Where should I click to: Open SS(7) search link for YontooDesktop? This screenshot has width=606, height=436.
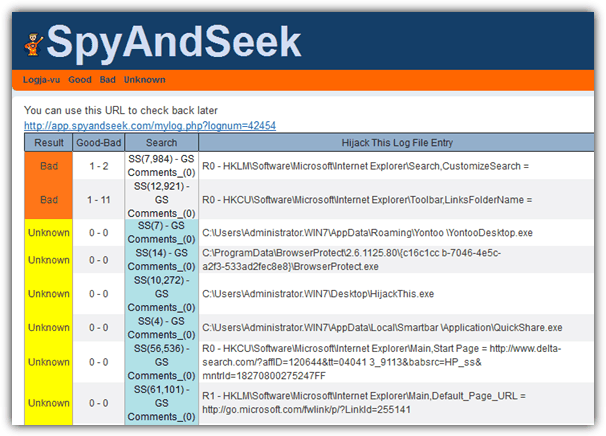161,225
